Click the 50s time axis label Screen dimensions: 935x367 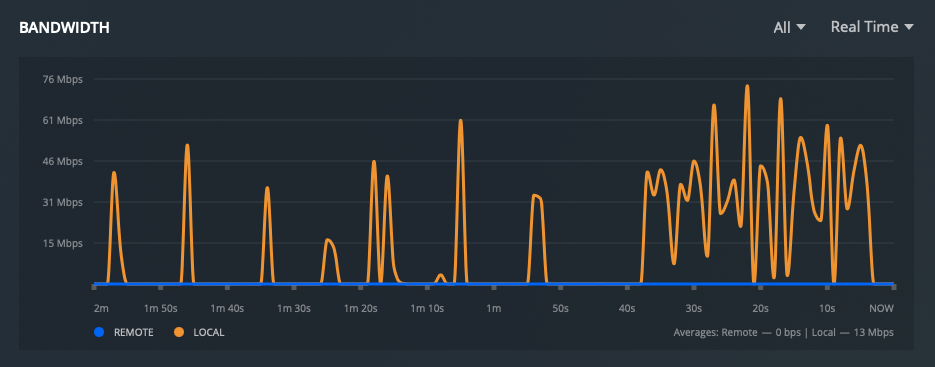click(x=561, y=309)
